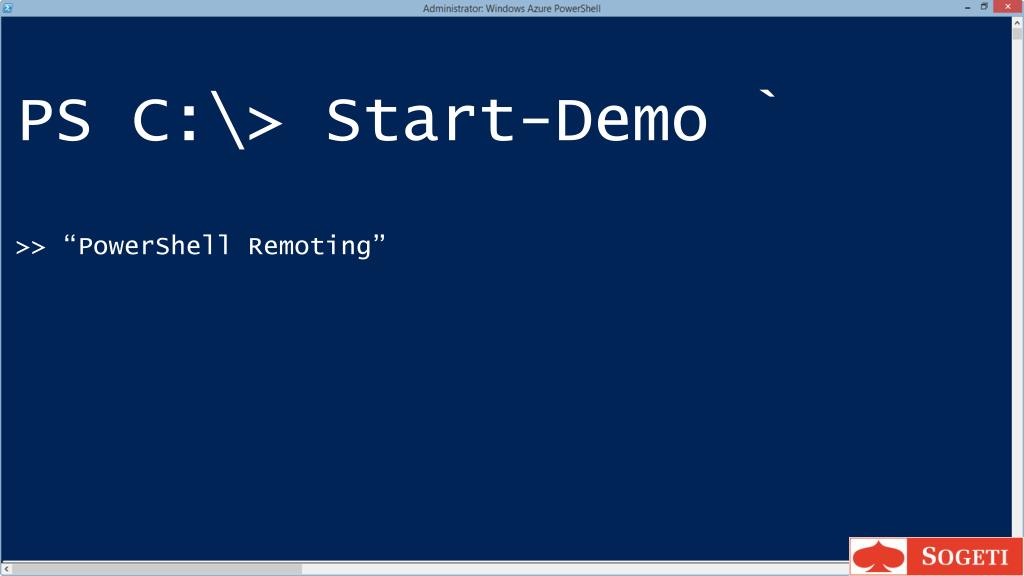Click the ">>" continuation prompt
This screenshot has width=1024, height=576.
pyautogui.click(x=30, y=248)
